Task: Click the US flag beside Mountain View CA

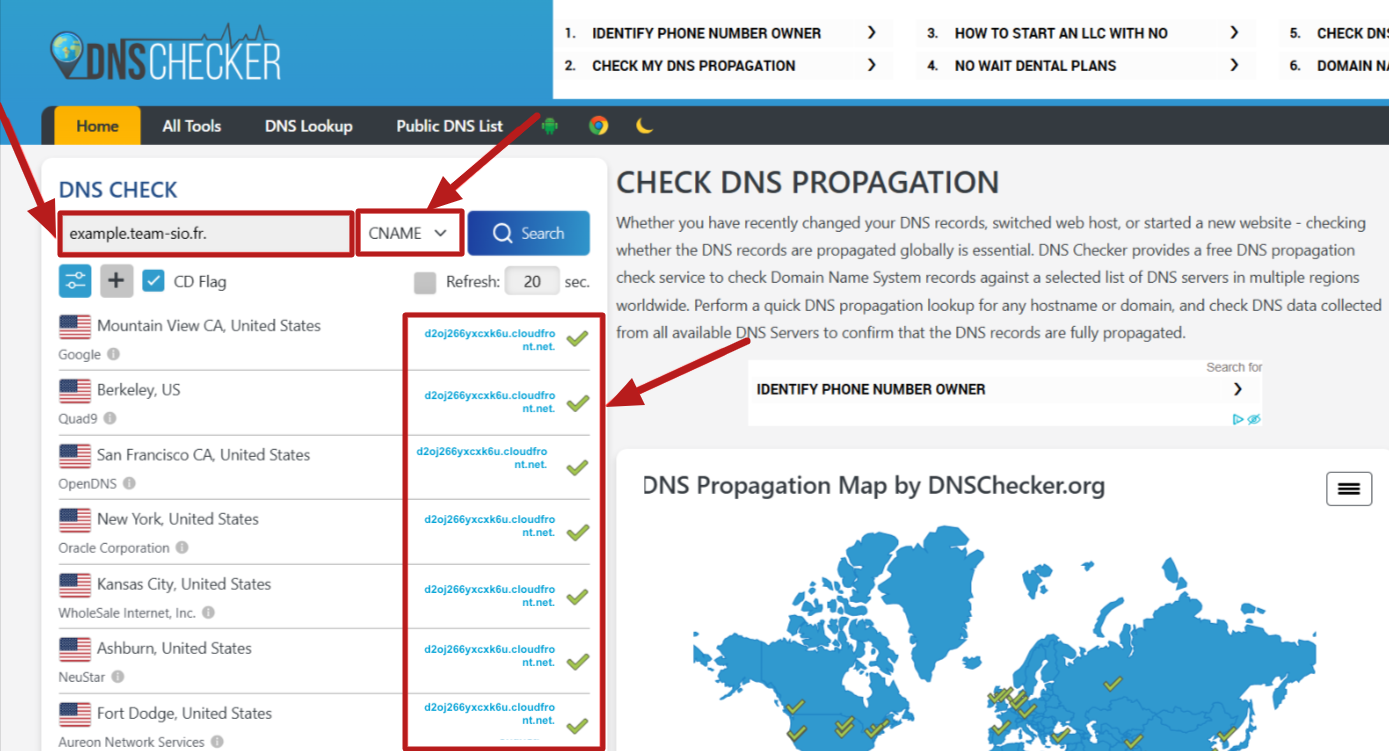Action: 75,327
